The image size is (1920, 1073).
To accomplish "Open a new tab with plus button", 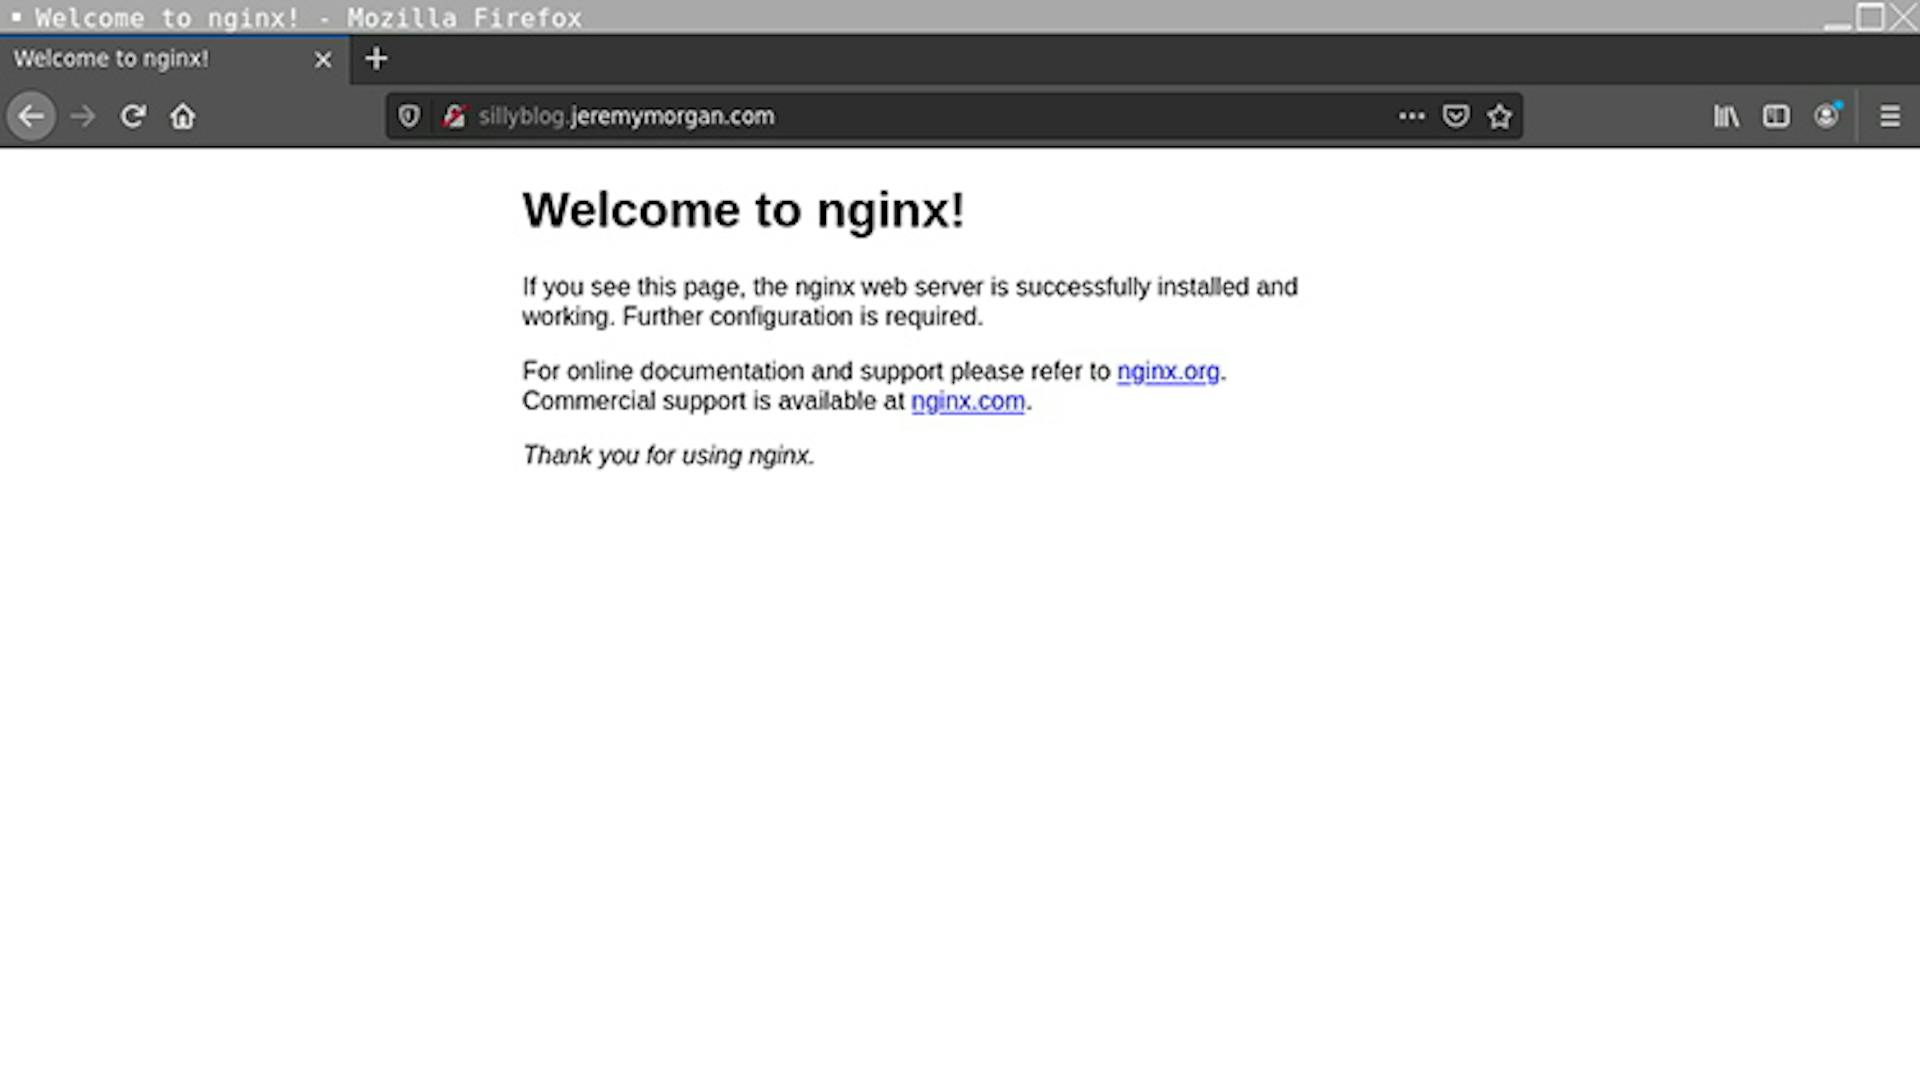I will coord(376,59).
